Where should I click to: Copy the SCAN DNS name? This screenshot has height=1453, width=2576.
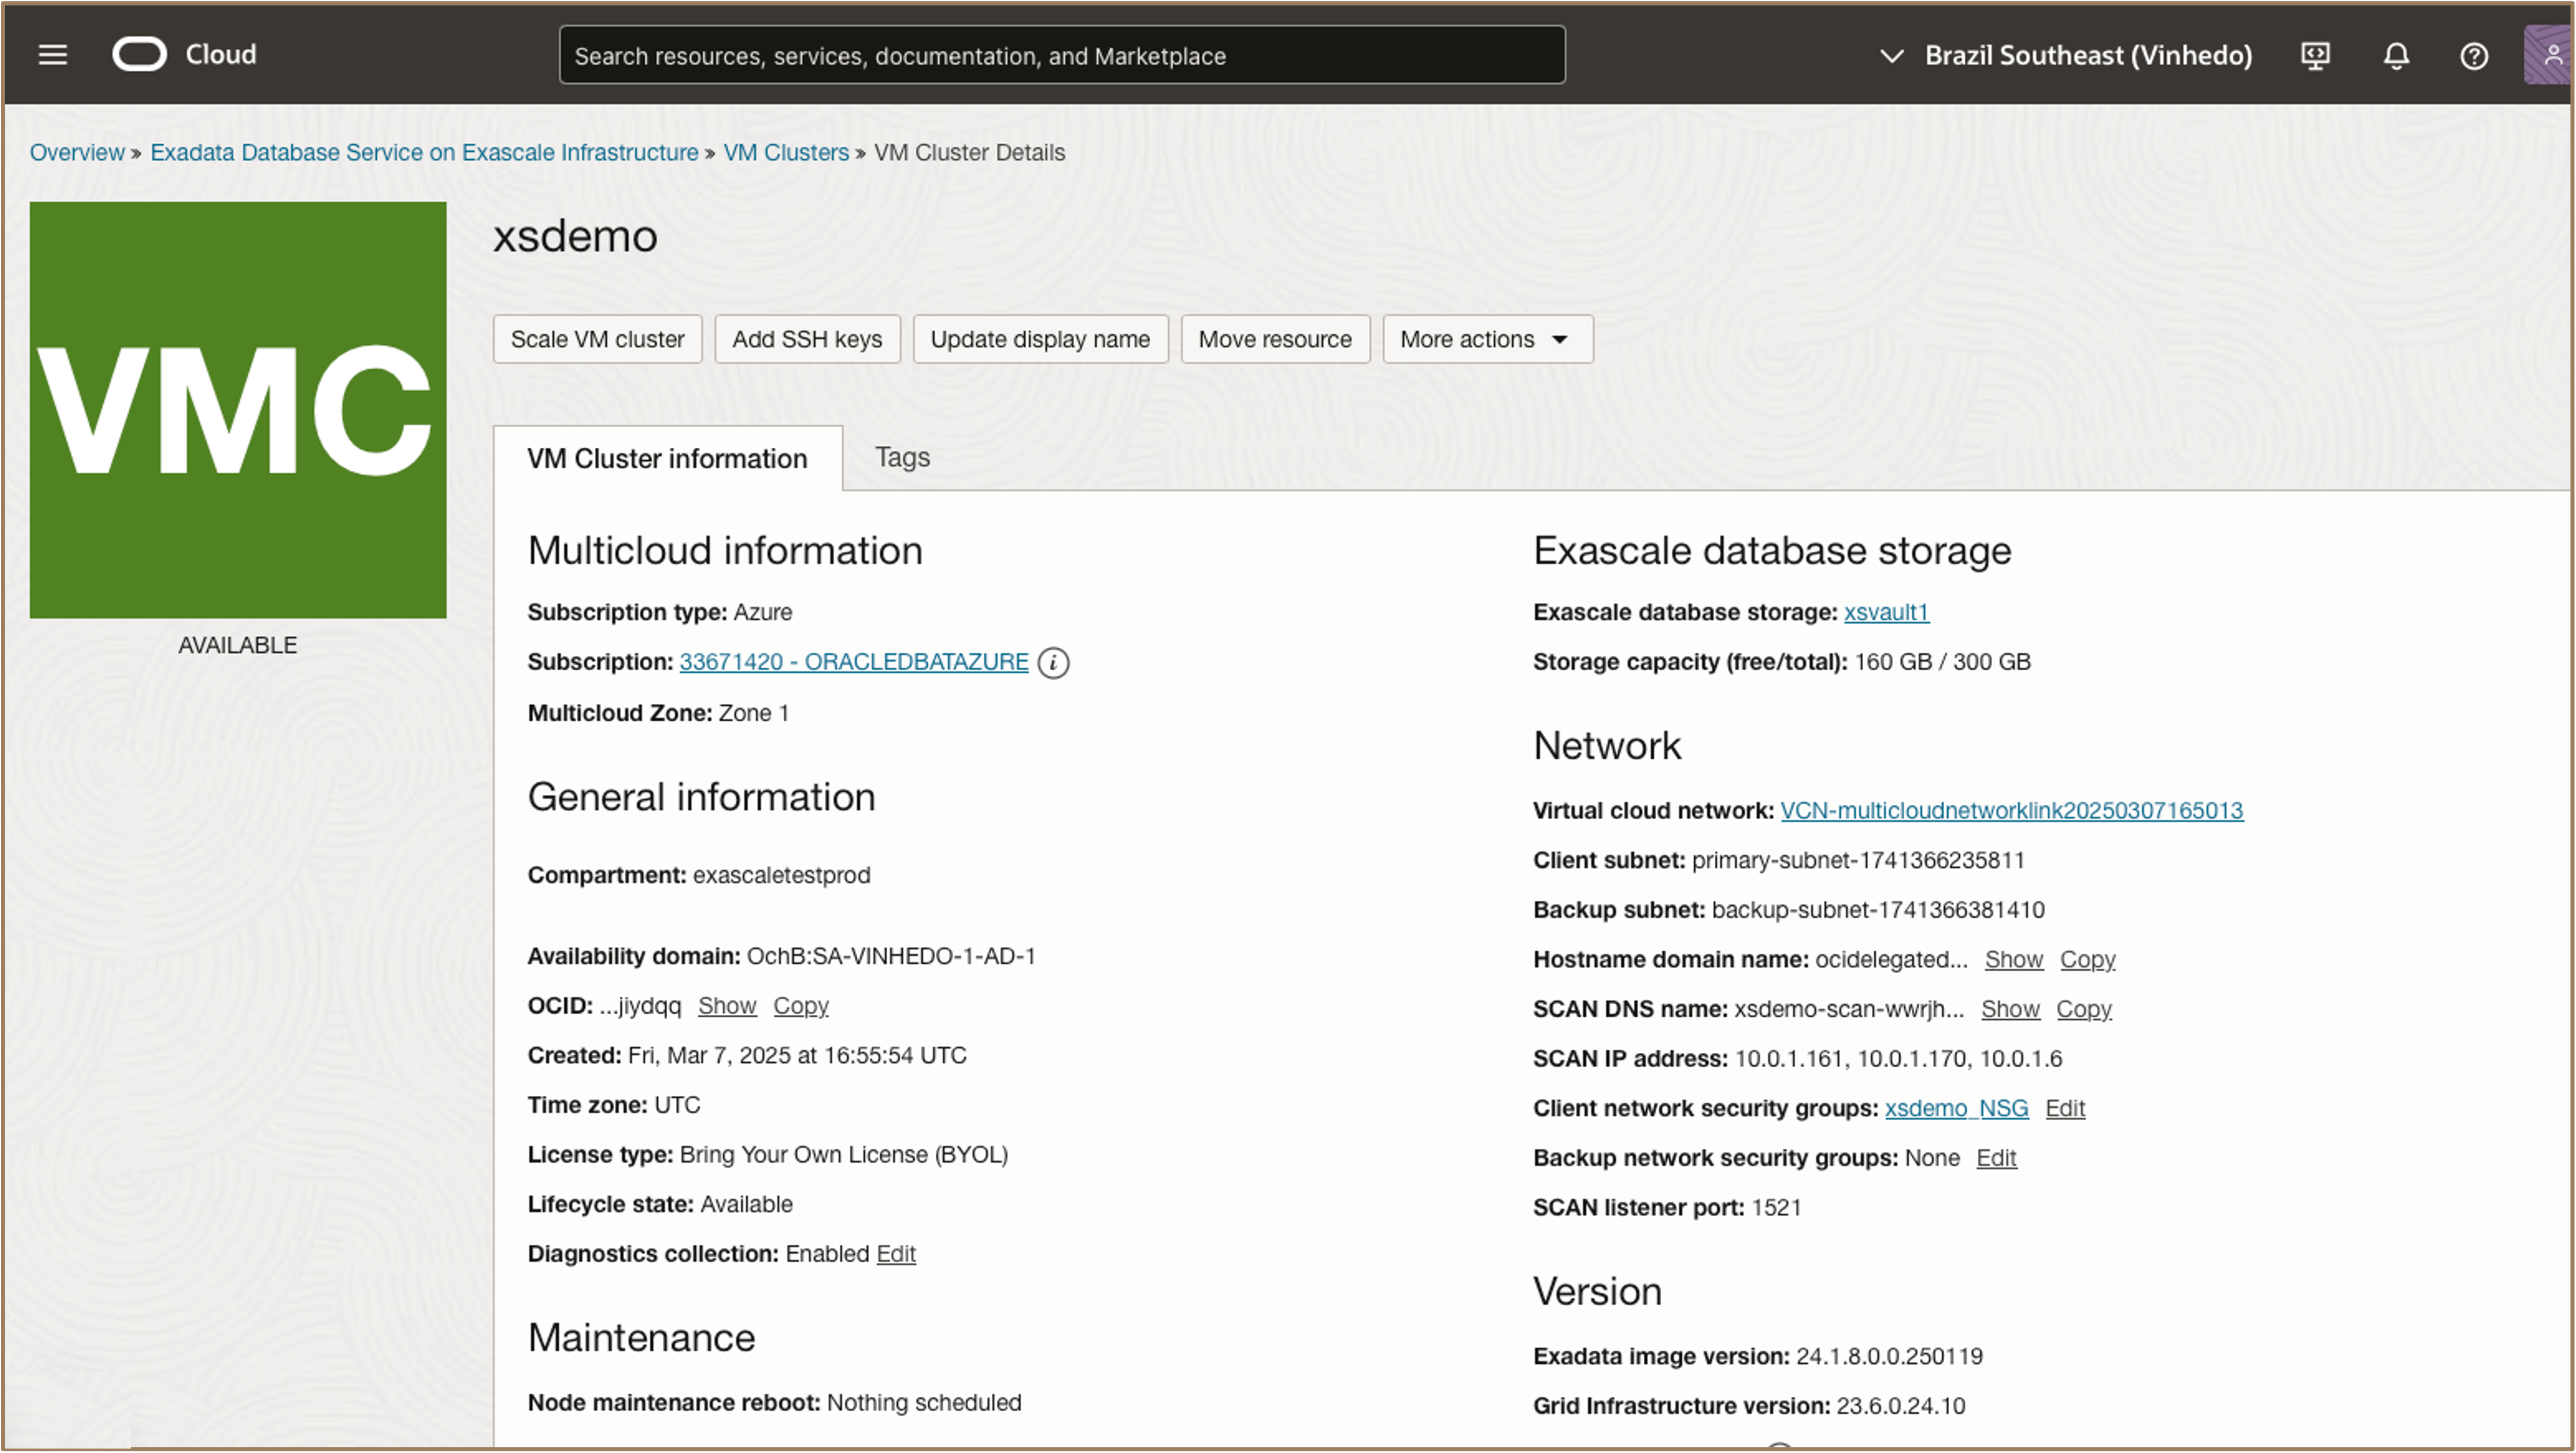pyautogui.click(x=2083, y=1009)
